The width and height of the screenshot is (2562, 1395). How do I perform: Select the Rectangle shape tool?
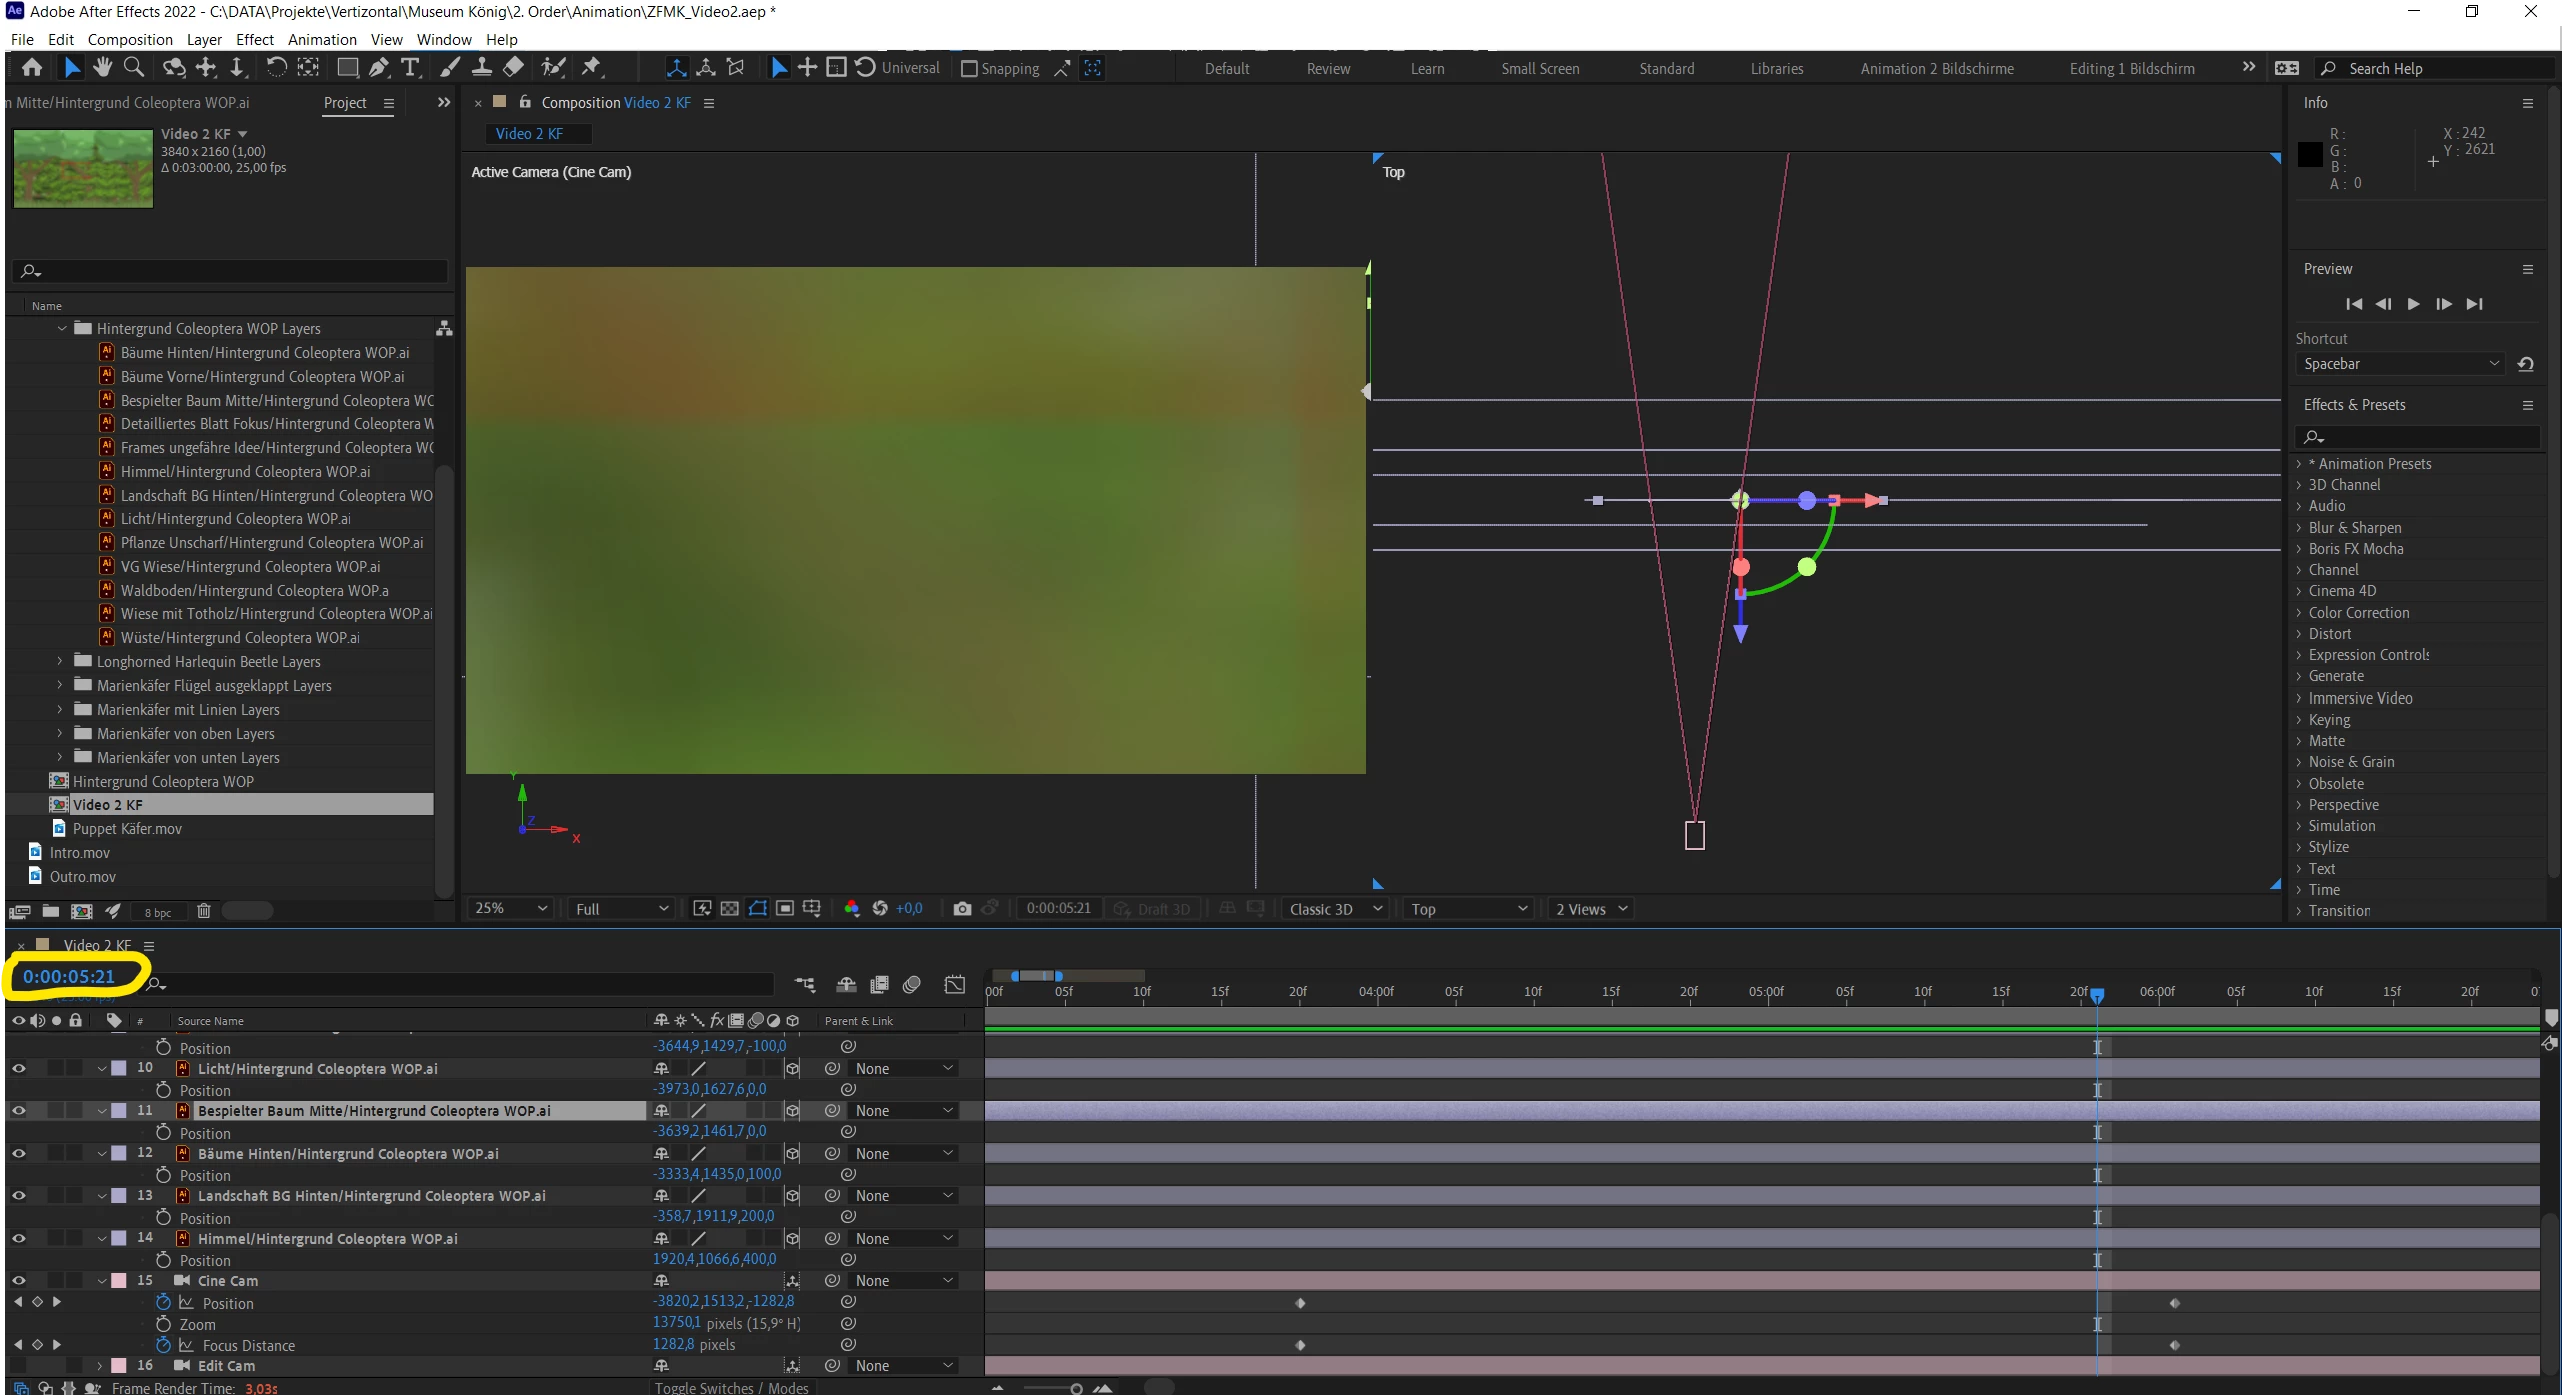(x=347, y=67)
